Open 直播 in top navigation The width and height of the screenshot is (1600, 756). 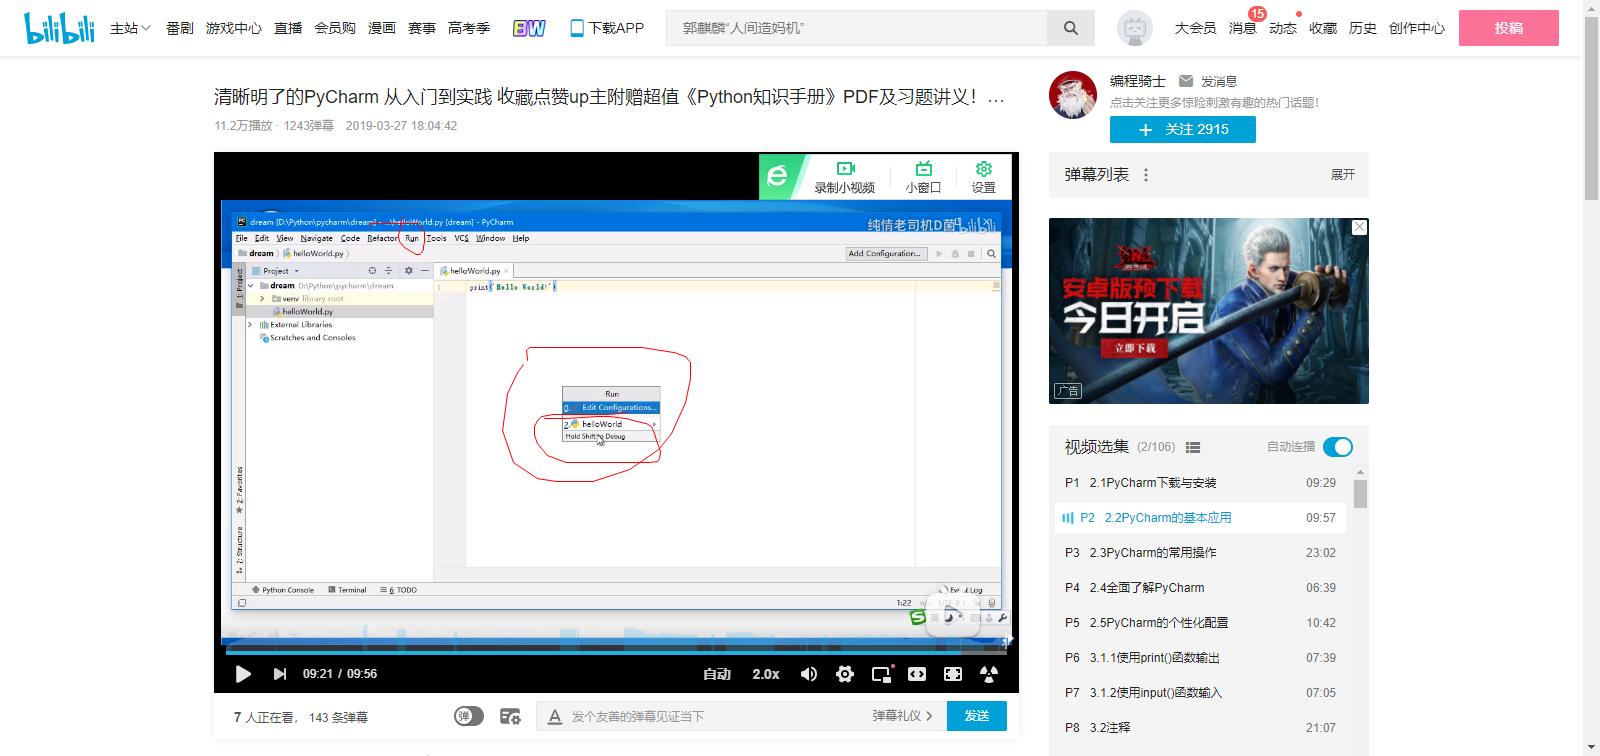288,28
